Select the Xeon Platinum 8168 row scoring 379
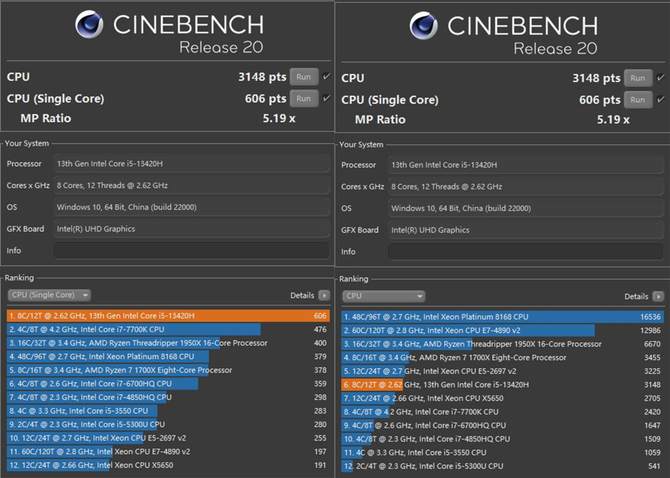 pyautogui.click(x=168, y=357)
